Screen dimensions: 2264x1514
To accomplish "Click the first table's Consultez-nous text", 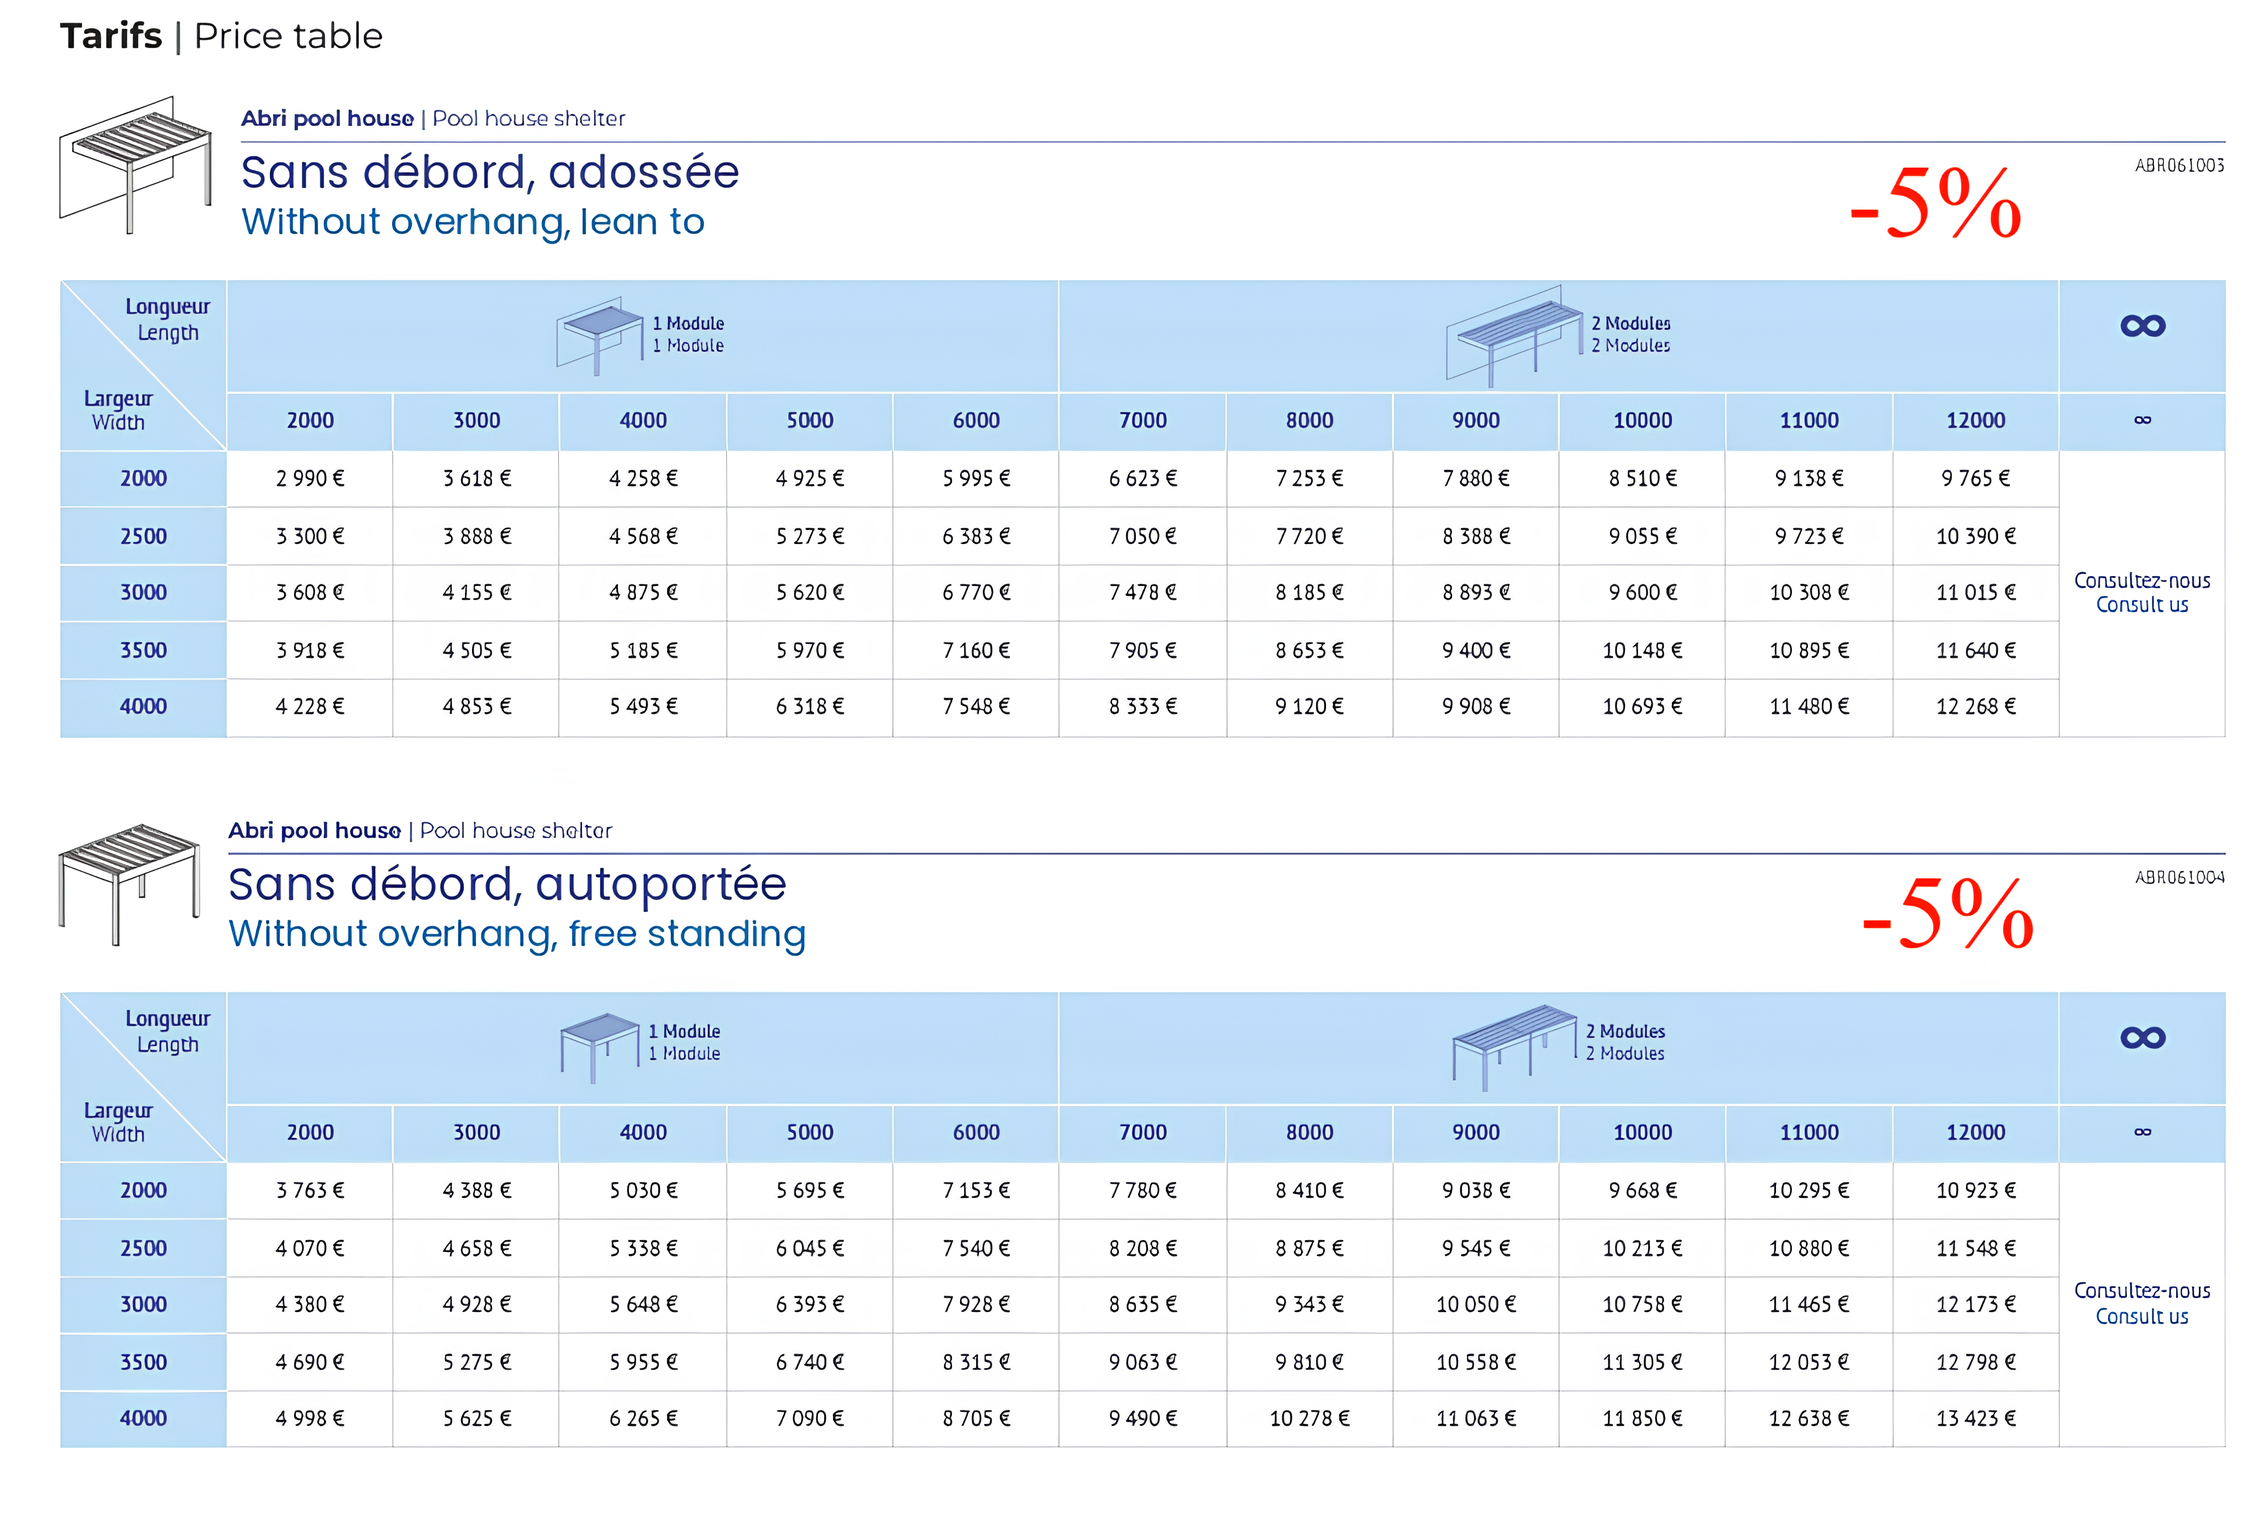I will click(2141, 580).
